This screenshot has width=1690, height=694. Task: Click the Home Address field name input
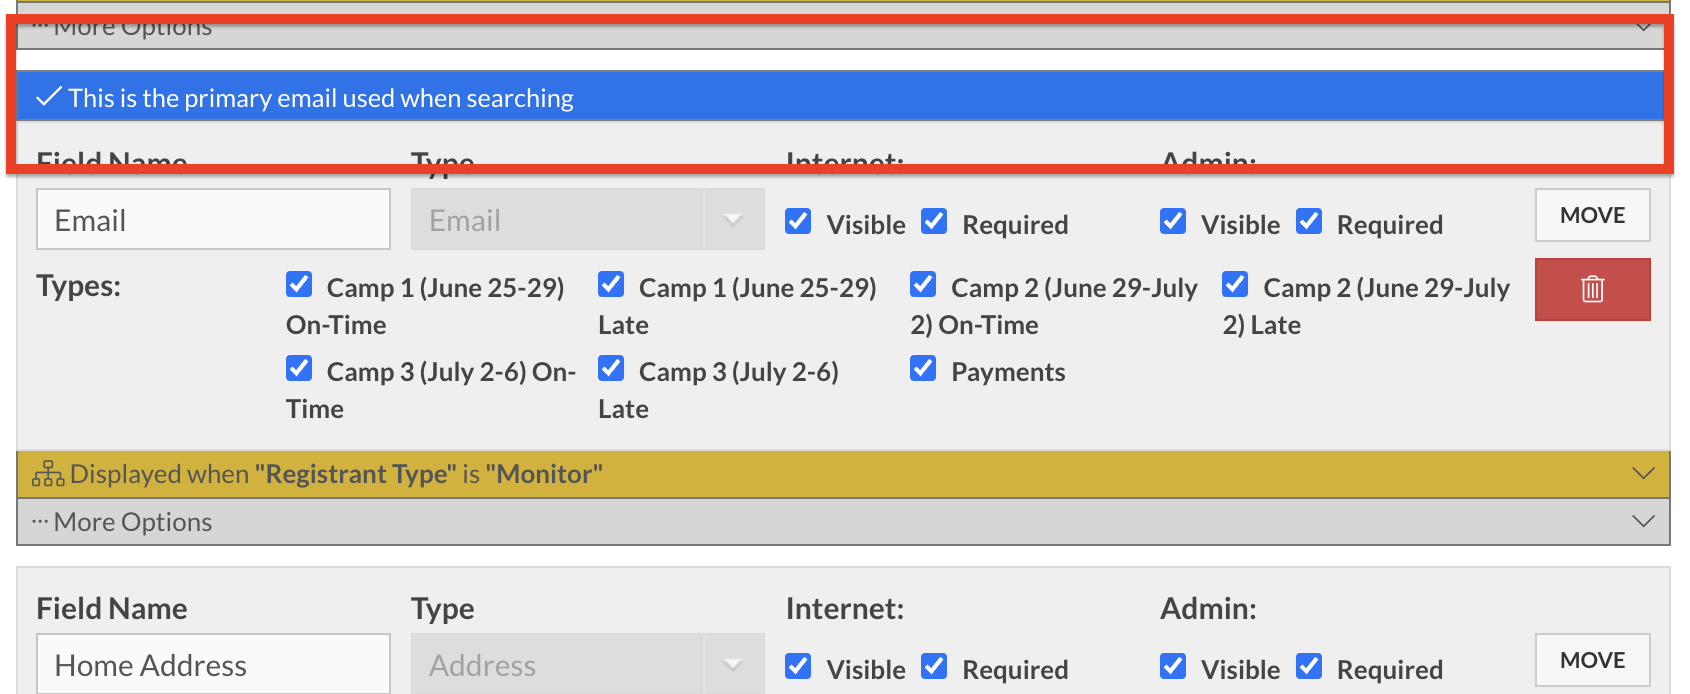coord(213,665)
